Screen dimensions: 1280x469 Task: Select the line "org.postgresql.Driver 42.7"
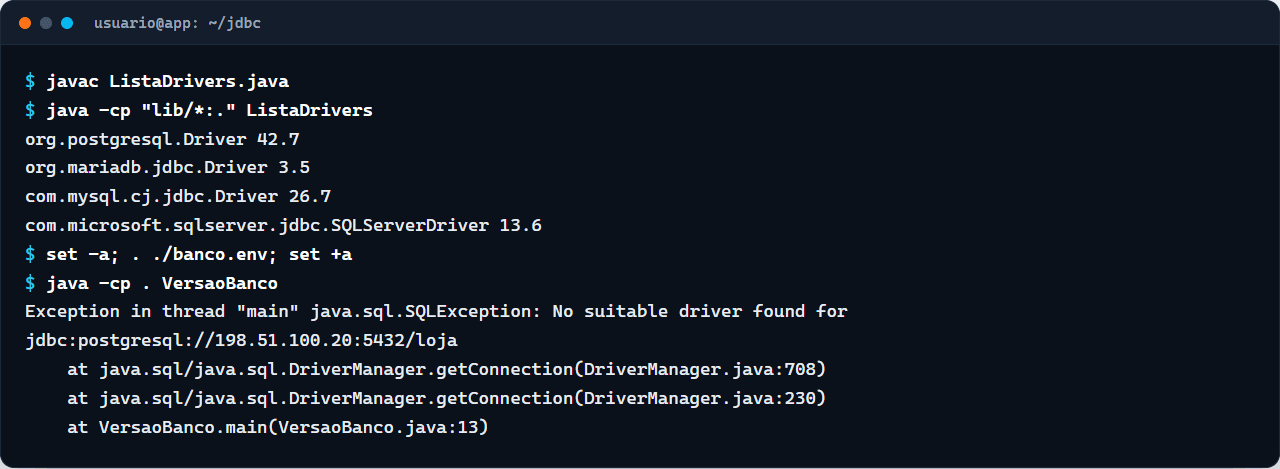tap(162, 140)
